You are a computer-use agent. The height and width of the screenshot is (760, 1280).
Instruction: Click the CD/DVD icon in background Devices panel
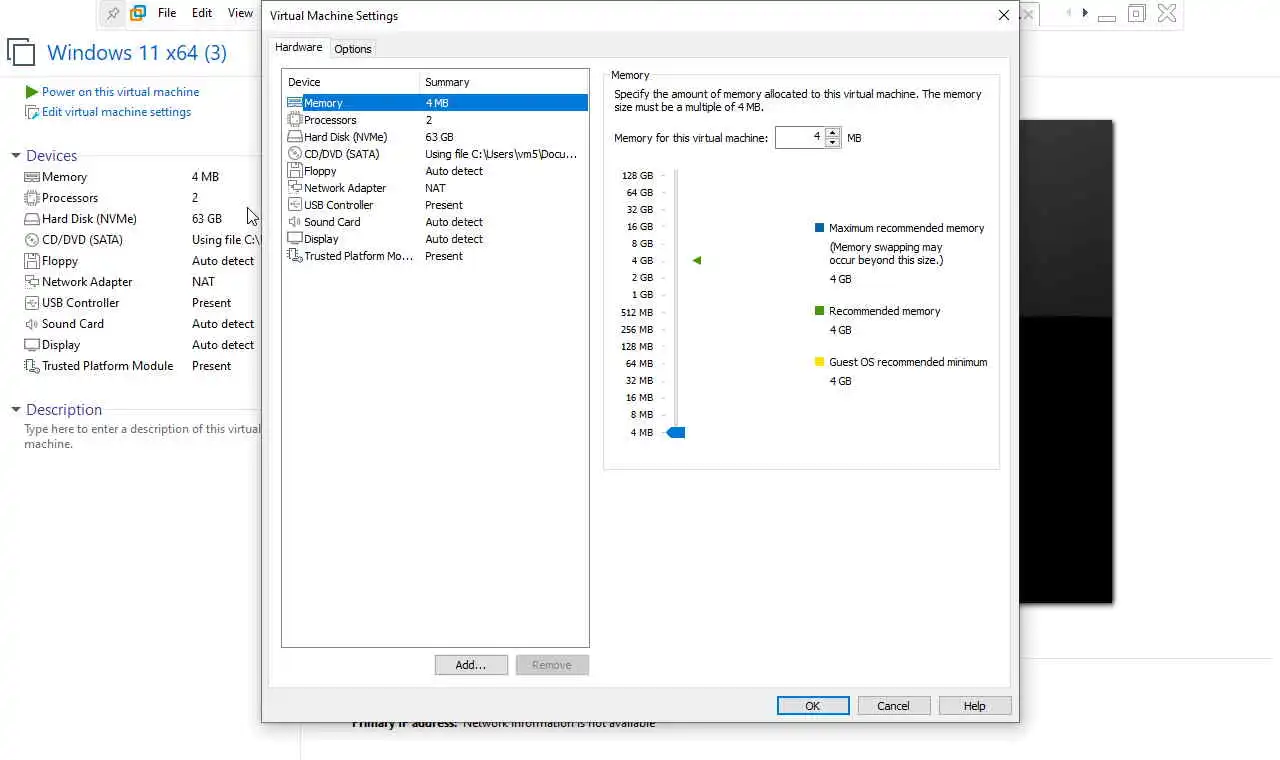(x=32, y=240)
